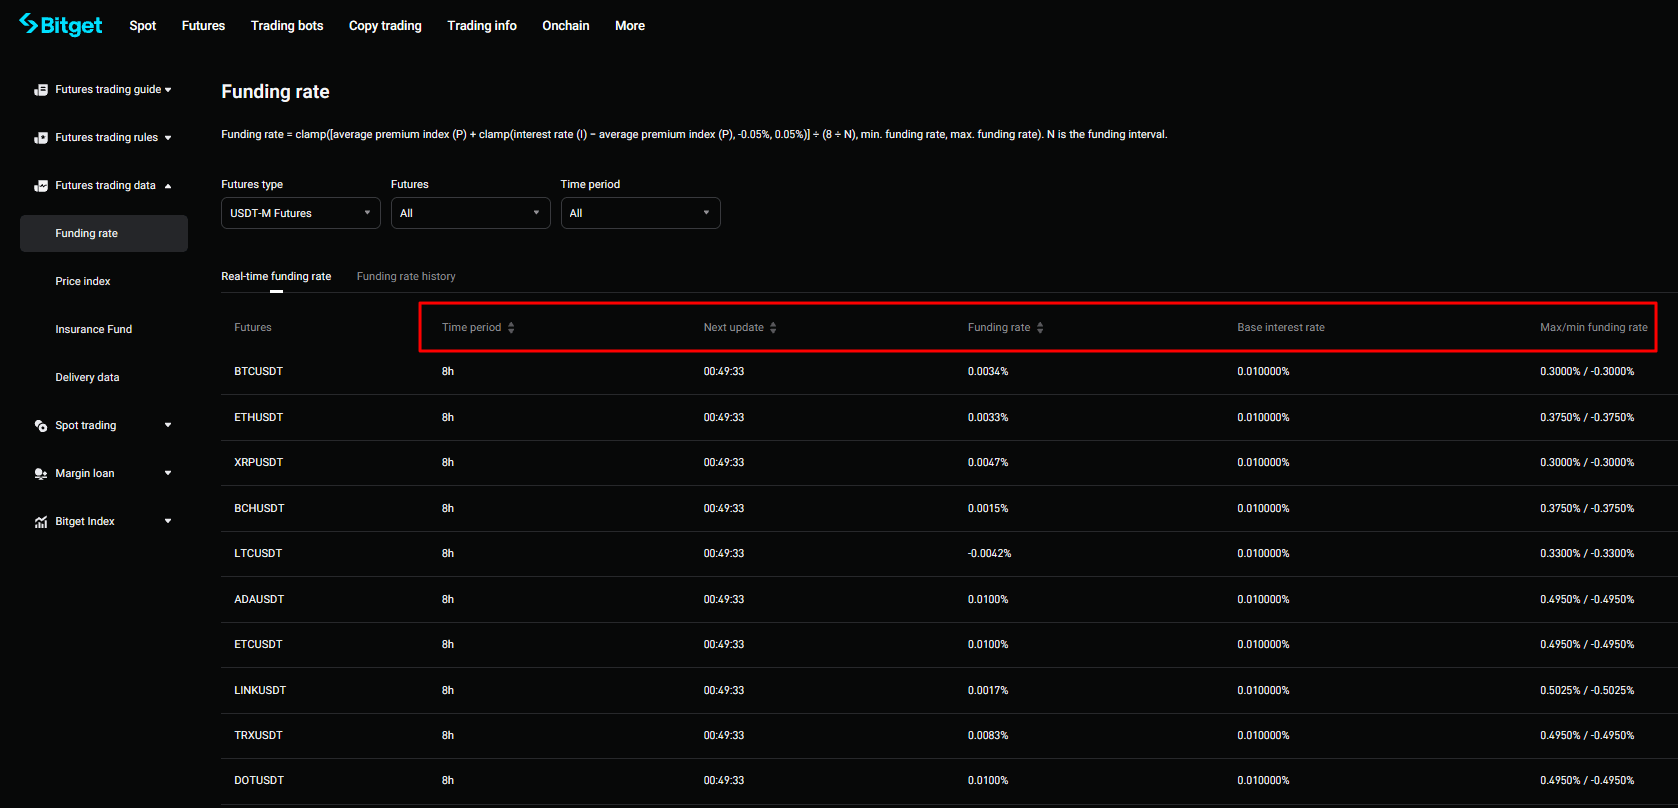
Task: Click TRXUSDT row name
Action: point(258,736)
